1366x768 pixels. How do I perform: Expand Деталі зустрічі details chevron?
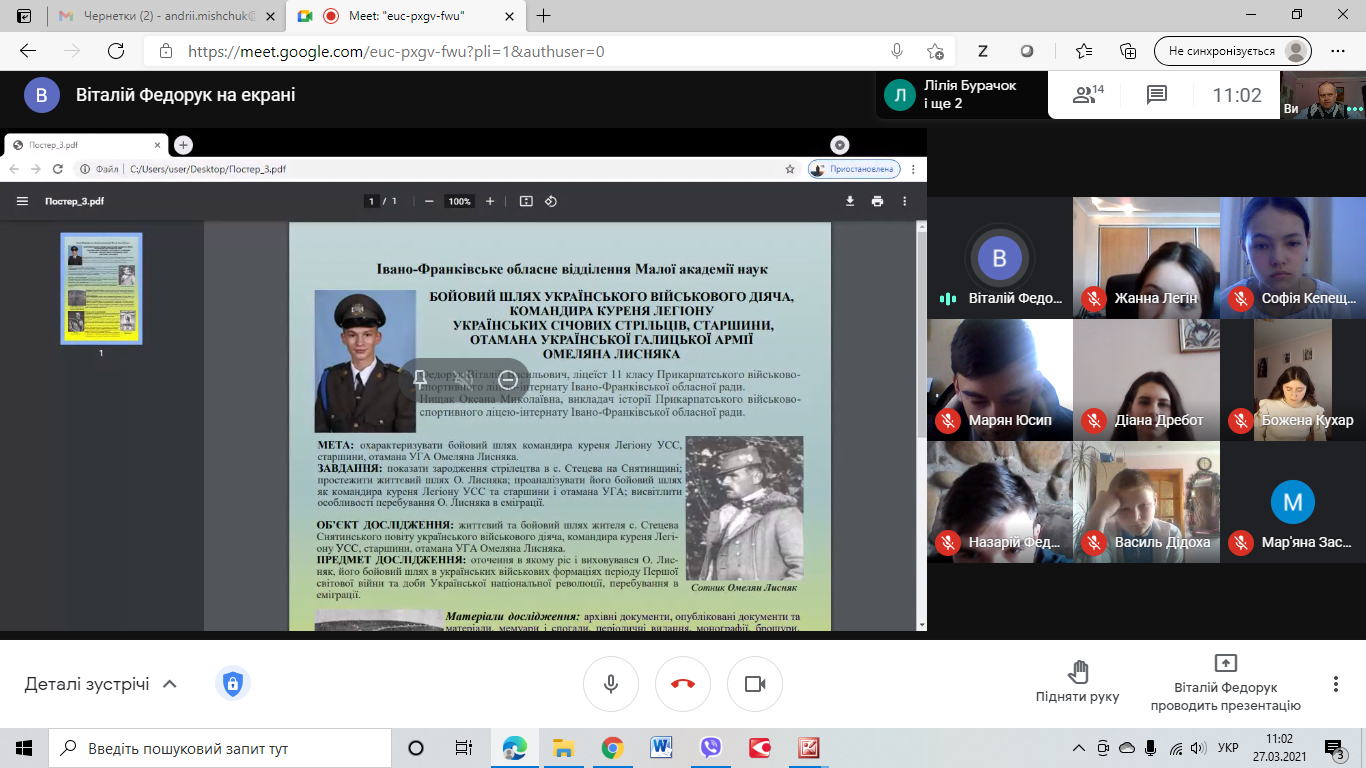(170, 685)
